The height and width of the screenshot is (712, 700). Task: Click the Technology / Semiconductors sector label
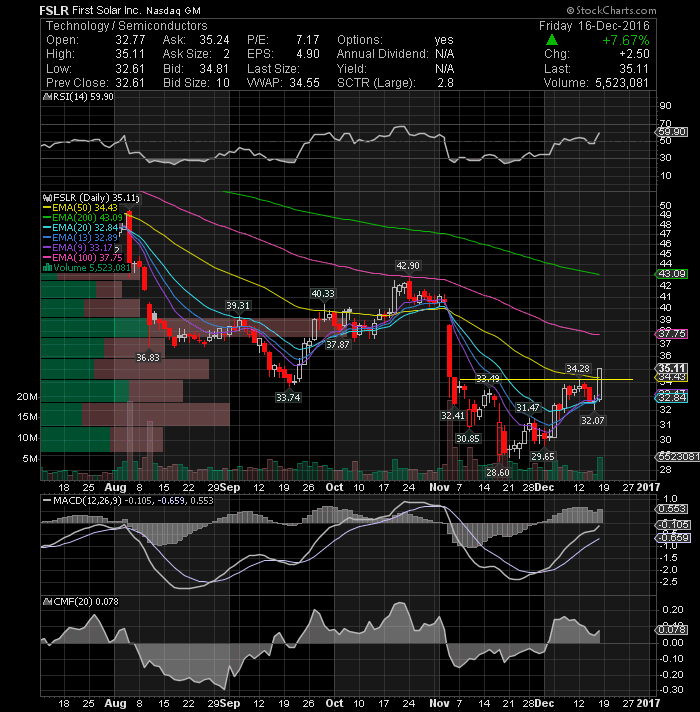click(127, 26)
